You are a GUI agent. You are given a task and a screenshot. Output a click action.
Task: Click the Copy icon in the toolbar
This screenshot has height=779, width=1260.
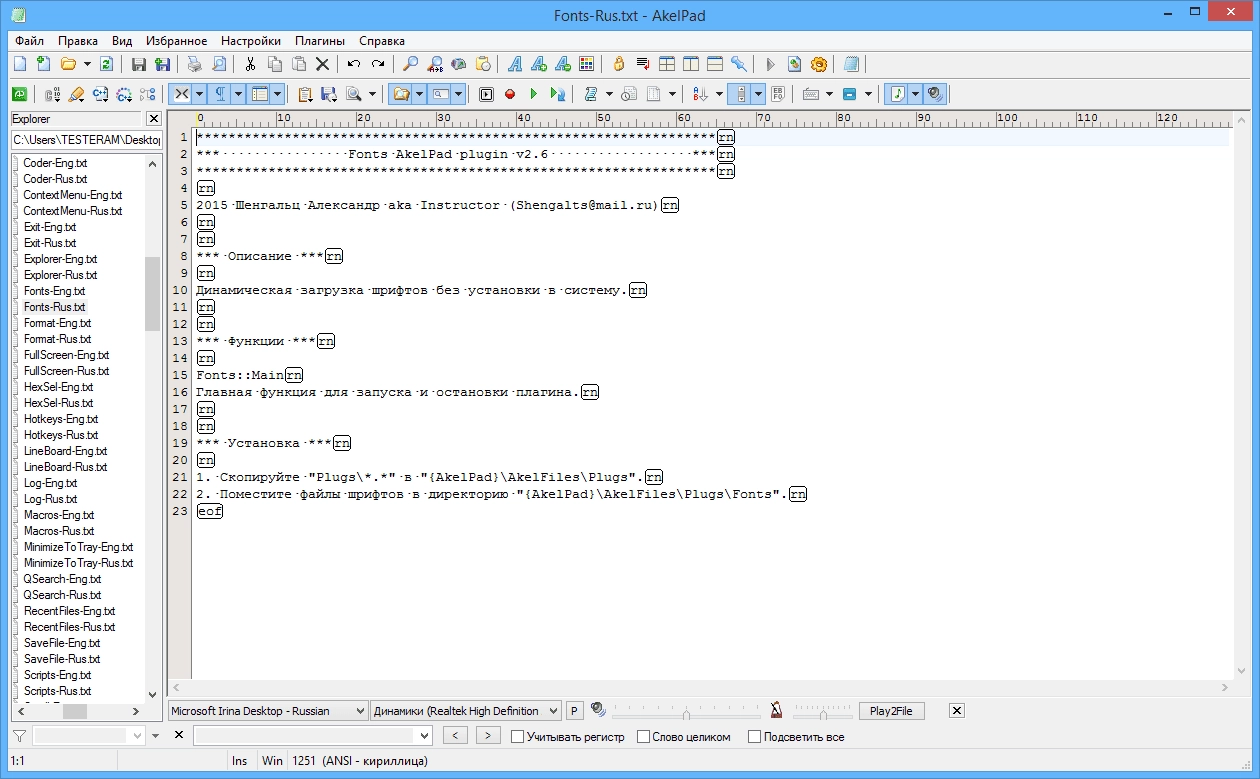274,64
